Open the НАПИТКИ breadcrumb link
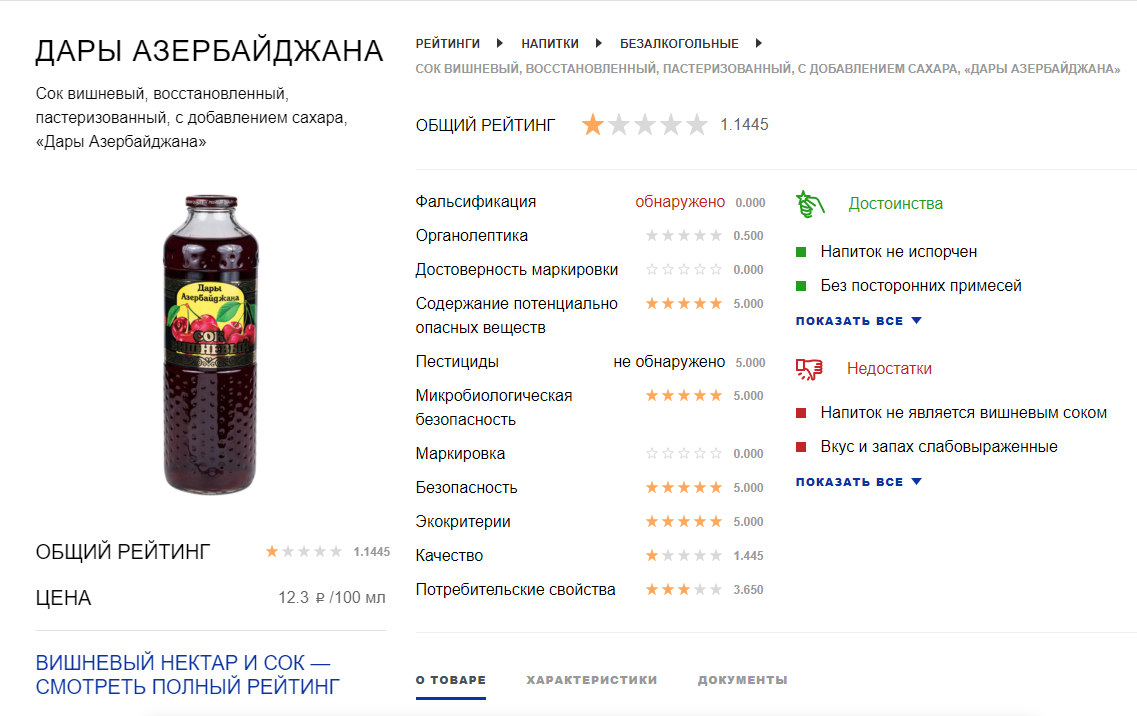The image size is (1137, 716). [x=550, y=44]
